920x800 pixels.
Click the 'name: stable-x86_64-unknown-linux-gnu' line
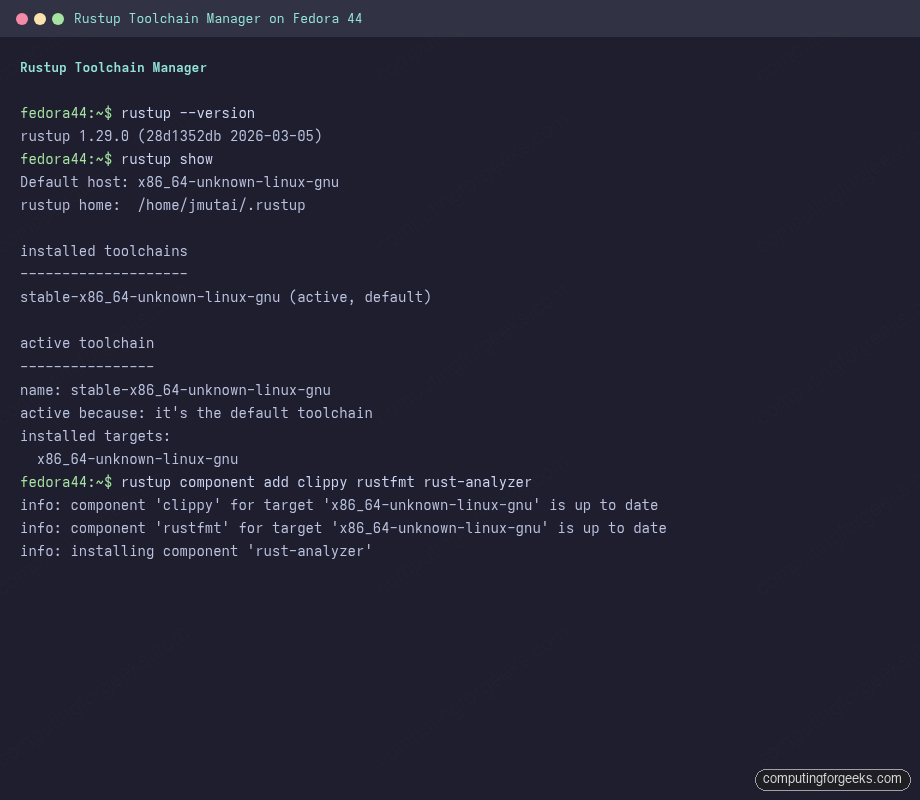click(x=175, y=390)
